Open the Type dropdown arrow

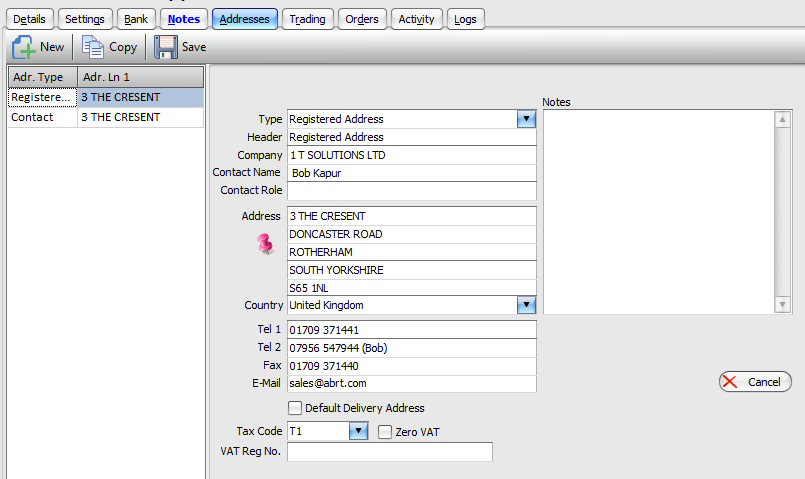pyautogui.click(x=526, y=119)
